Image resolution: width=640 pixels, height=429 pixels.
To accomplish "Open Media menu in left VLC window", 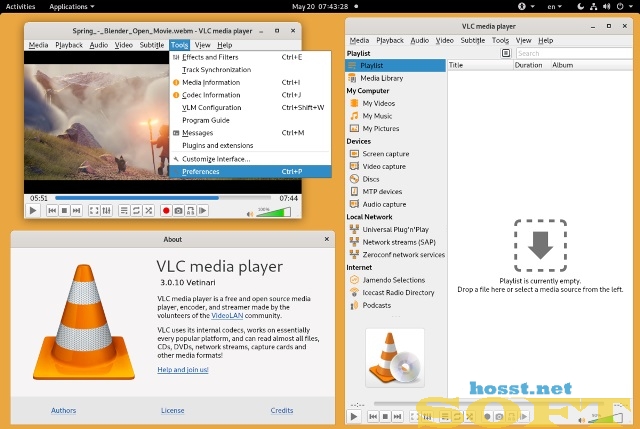I will (x=38, y=45).
